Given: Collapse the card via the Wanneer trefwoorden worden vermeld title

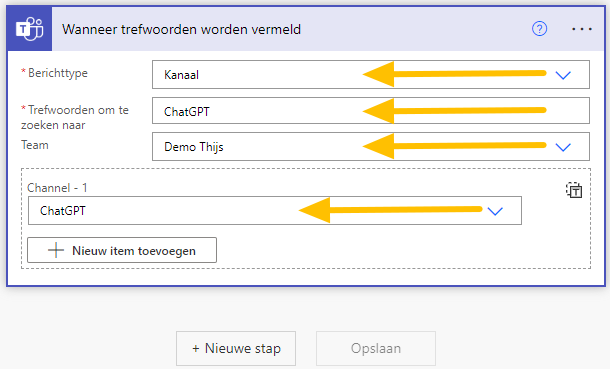Looking at the screenshot, I should click(181, 30).
